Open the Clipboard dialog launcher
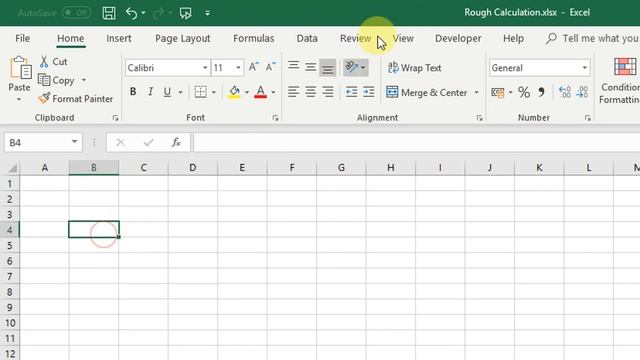Image resolution: width=640 pixels, height=360 pixels. pyautogui.click(x=115, y=118)
